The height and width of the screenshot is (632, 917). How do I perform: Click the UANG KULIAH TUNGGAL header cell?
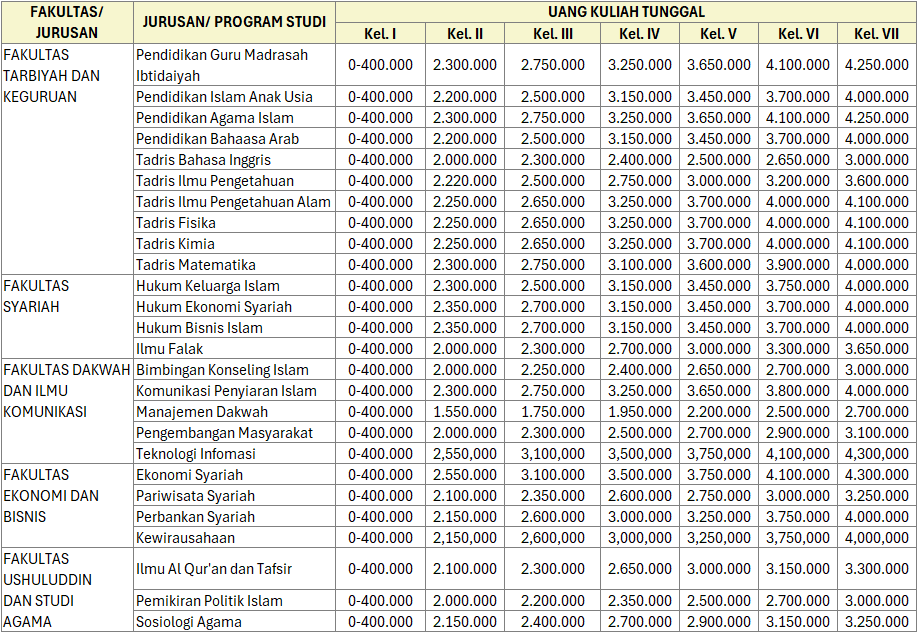click(x=626, y=12)
